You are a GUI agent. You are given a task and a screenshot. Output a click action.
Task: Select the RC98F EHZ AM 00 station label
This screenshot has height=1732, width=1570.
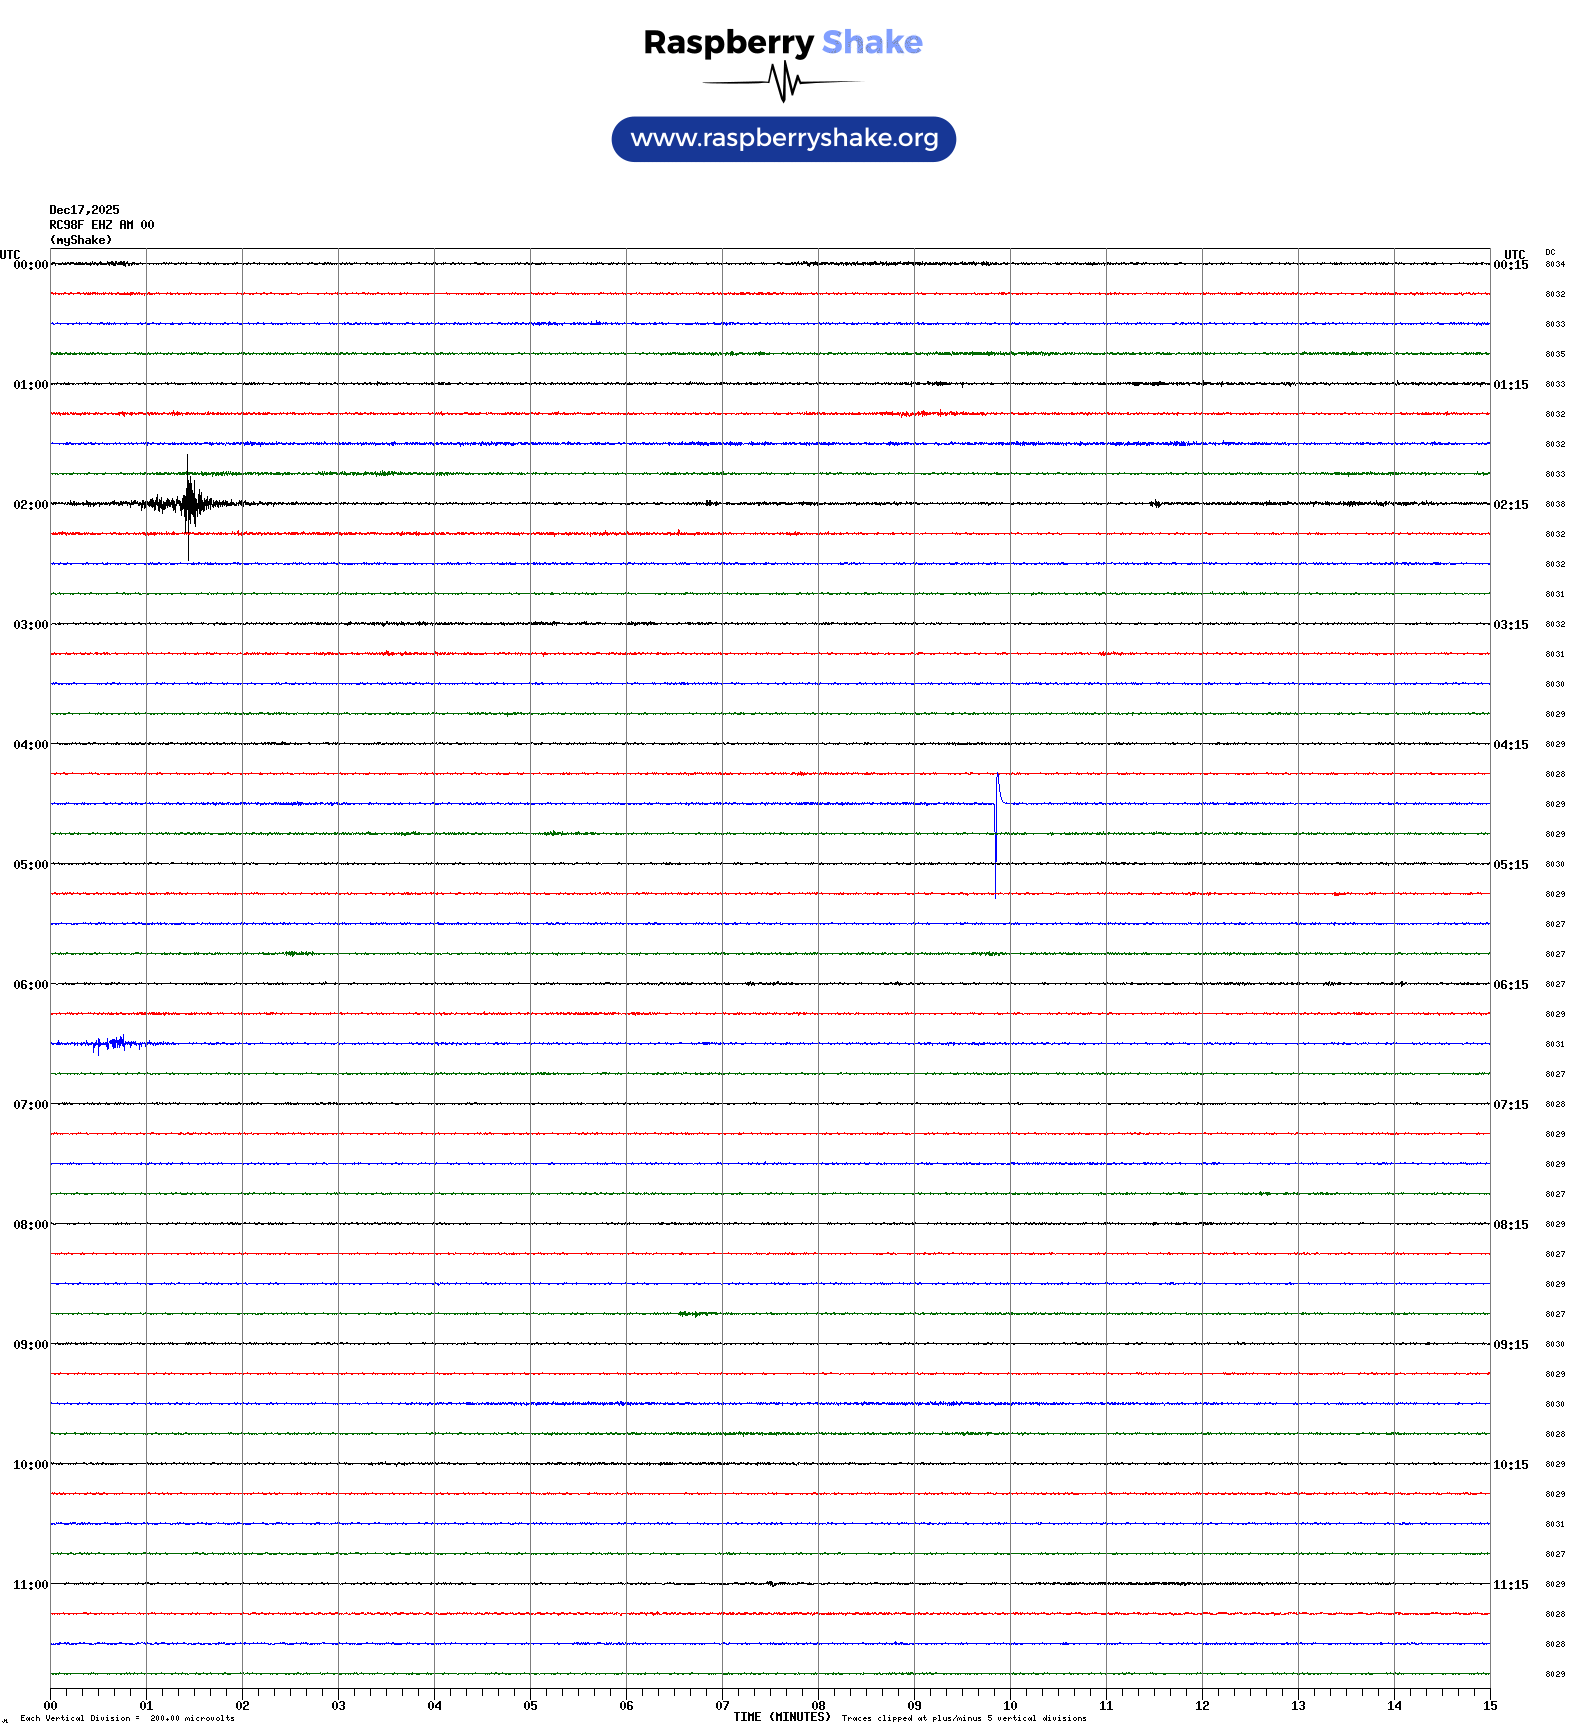click(x=102, y=225)
